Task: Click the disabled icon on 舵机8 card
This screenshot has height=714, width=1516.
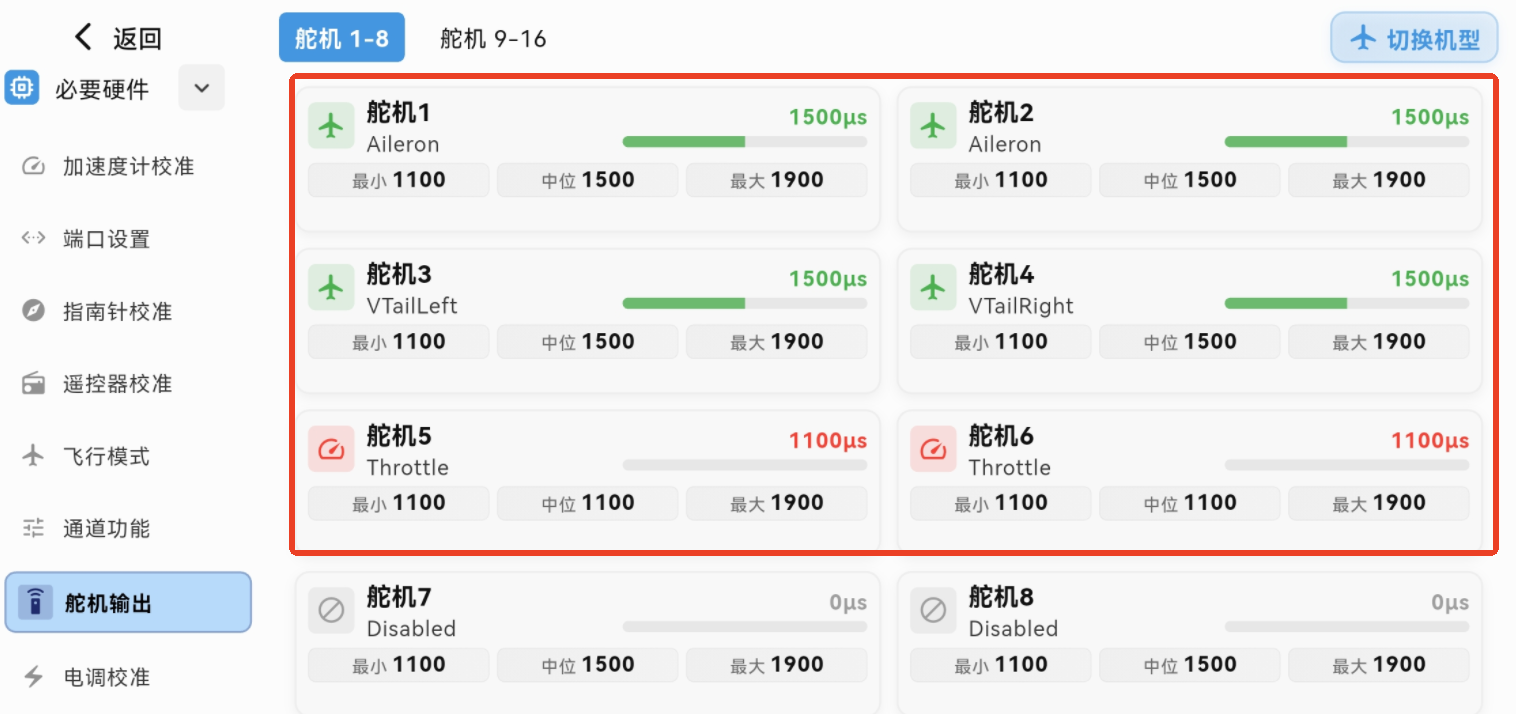Action: point(933,611)
